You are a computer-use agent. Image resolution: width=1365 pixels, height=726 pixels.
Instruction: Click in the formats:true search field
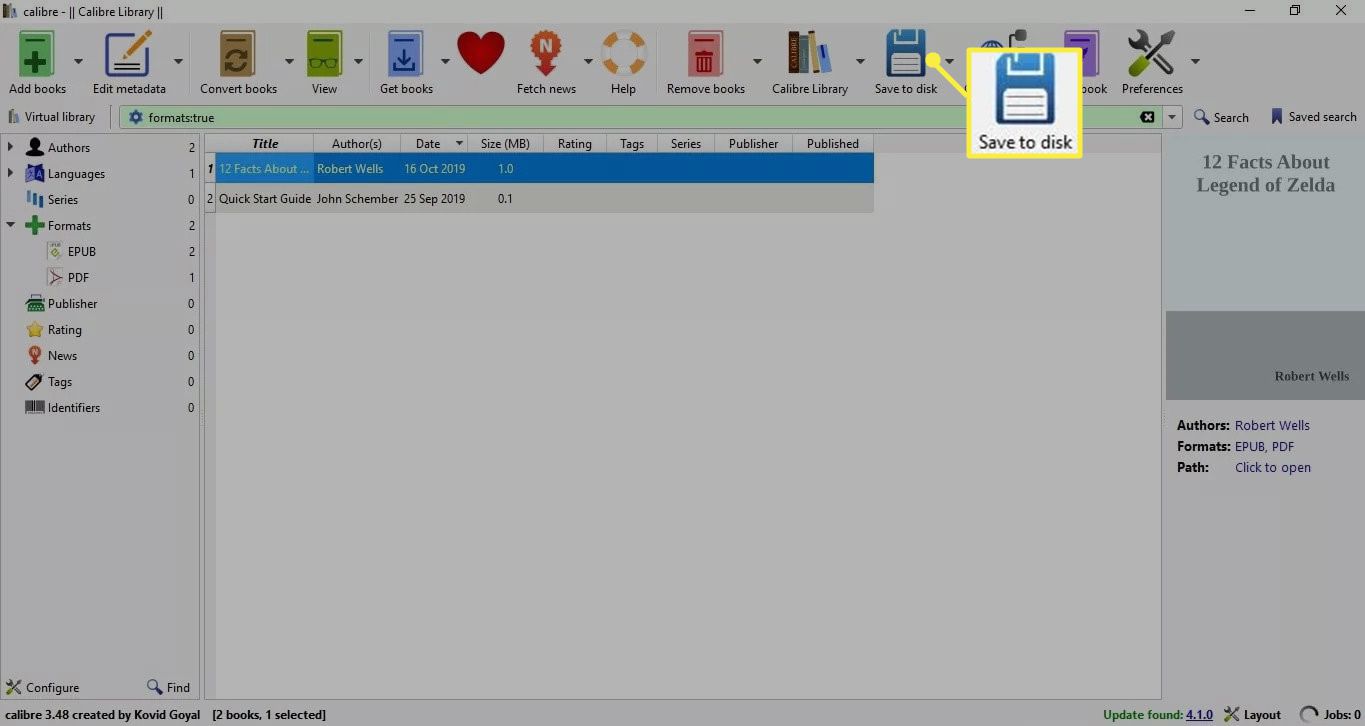pyautogui.click(x=640, y=117)
